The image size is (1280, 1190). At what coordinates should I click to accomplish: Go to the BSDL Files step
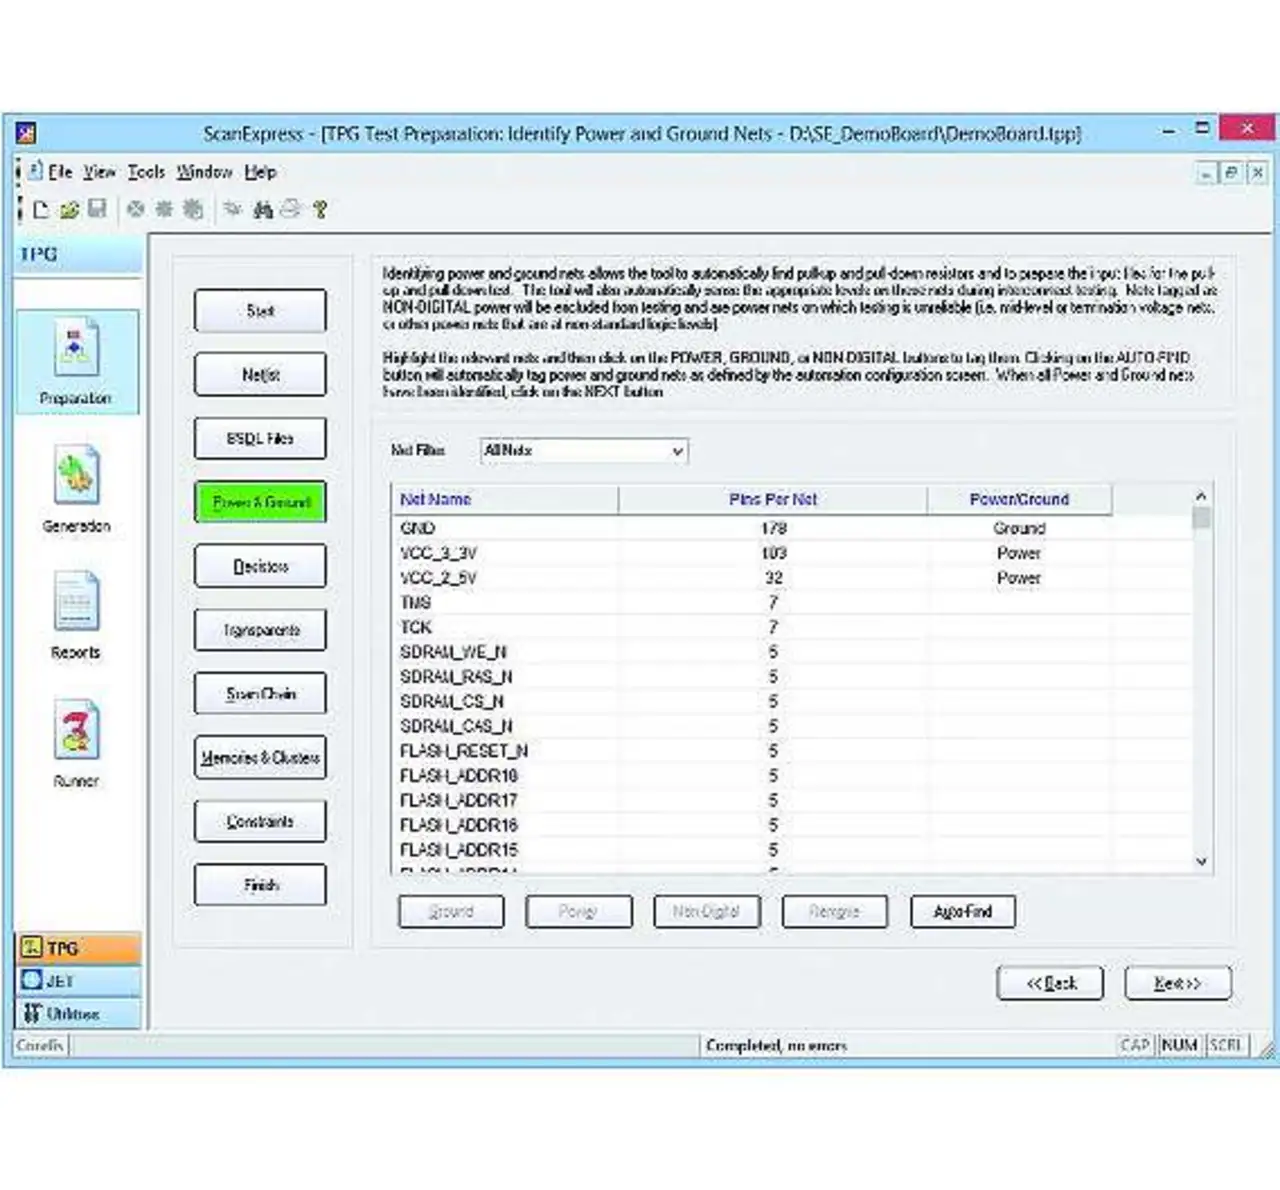tap(260, 438)
